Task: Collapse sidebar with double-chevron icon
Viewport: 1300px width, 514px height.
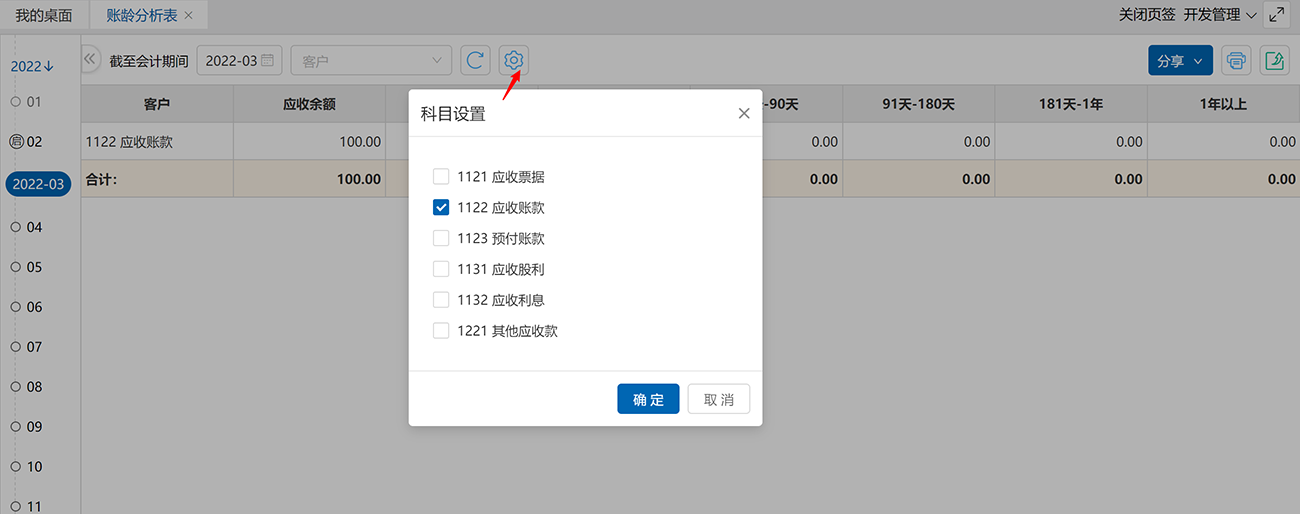Action: point(90,60)
